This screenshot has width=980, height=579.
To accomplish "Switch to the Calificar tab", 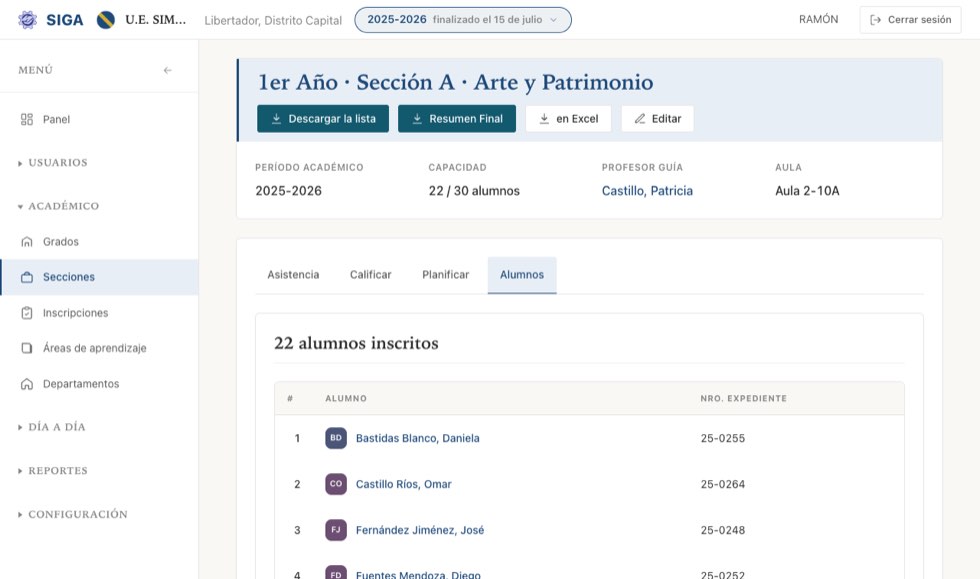I will 371,275.
